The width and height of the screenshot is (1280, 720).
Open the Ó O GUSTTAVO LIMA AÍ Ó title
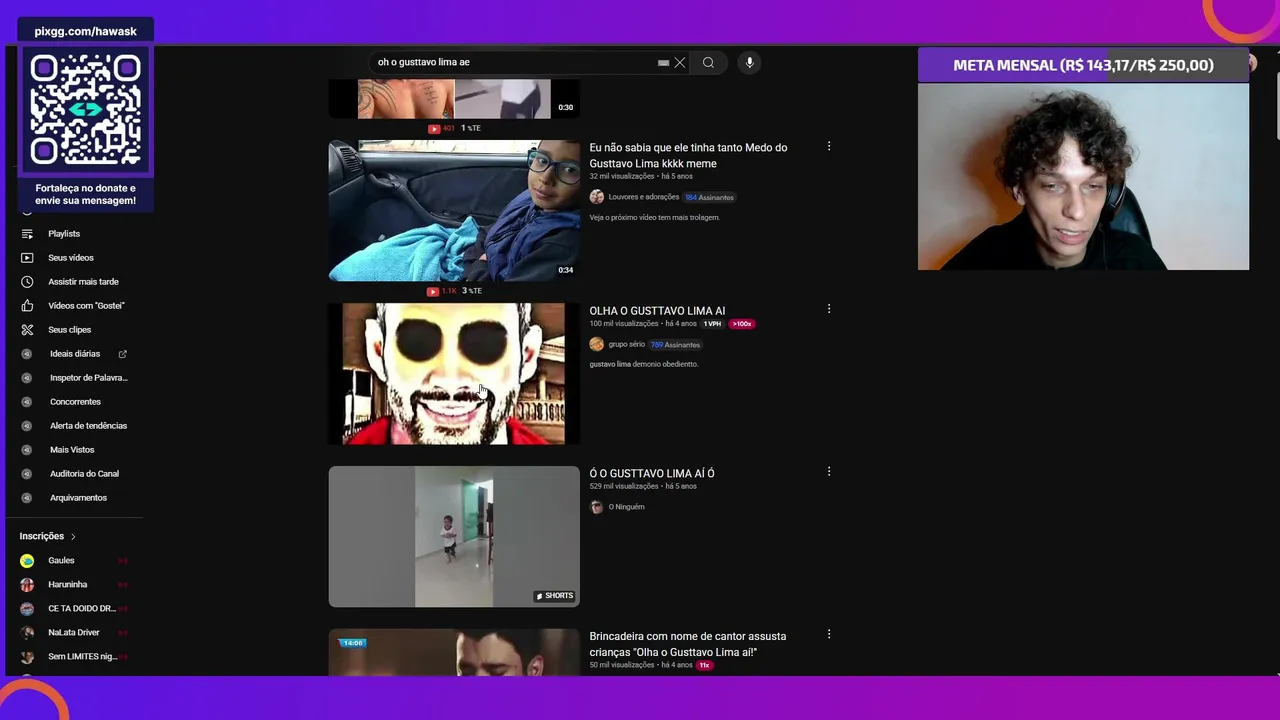tap(652, 473)
